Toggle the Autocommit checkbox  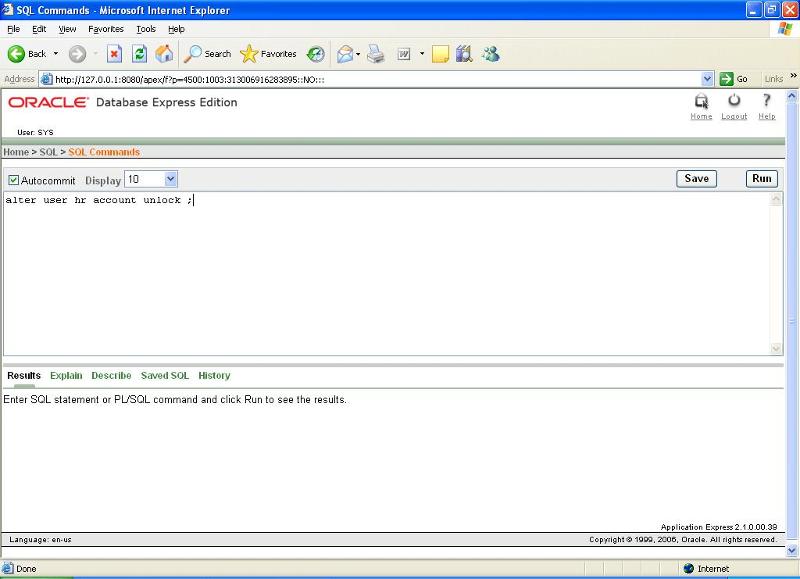pyautogui.click(x=13, y=180)
